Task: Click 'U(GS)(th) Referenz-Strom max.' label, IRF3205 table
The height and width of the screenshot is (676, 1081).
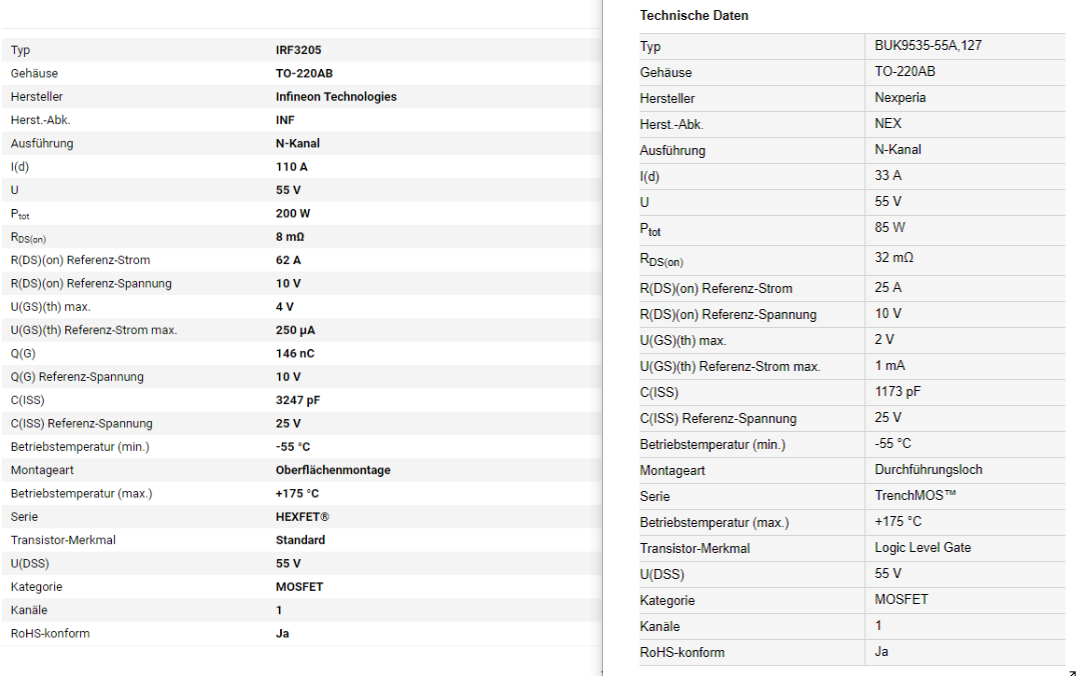Action: pos(94,330)
